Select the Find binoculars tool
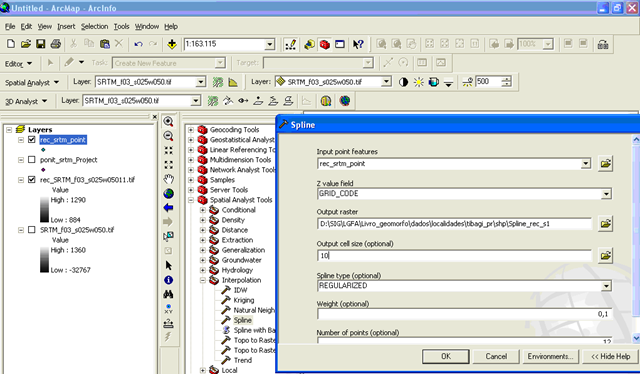The image size is (640, 374). 168,294
